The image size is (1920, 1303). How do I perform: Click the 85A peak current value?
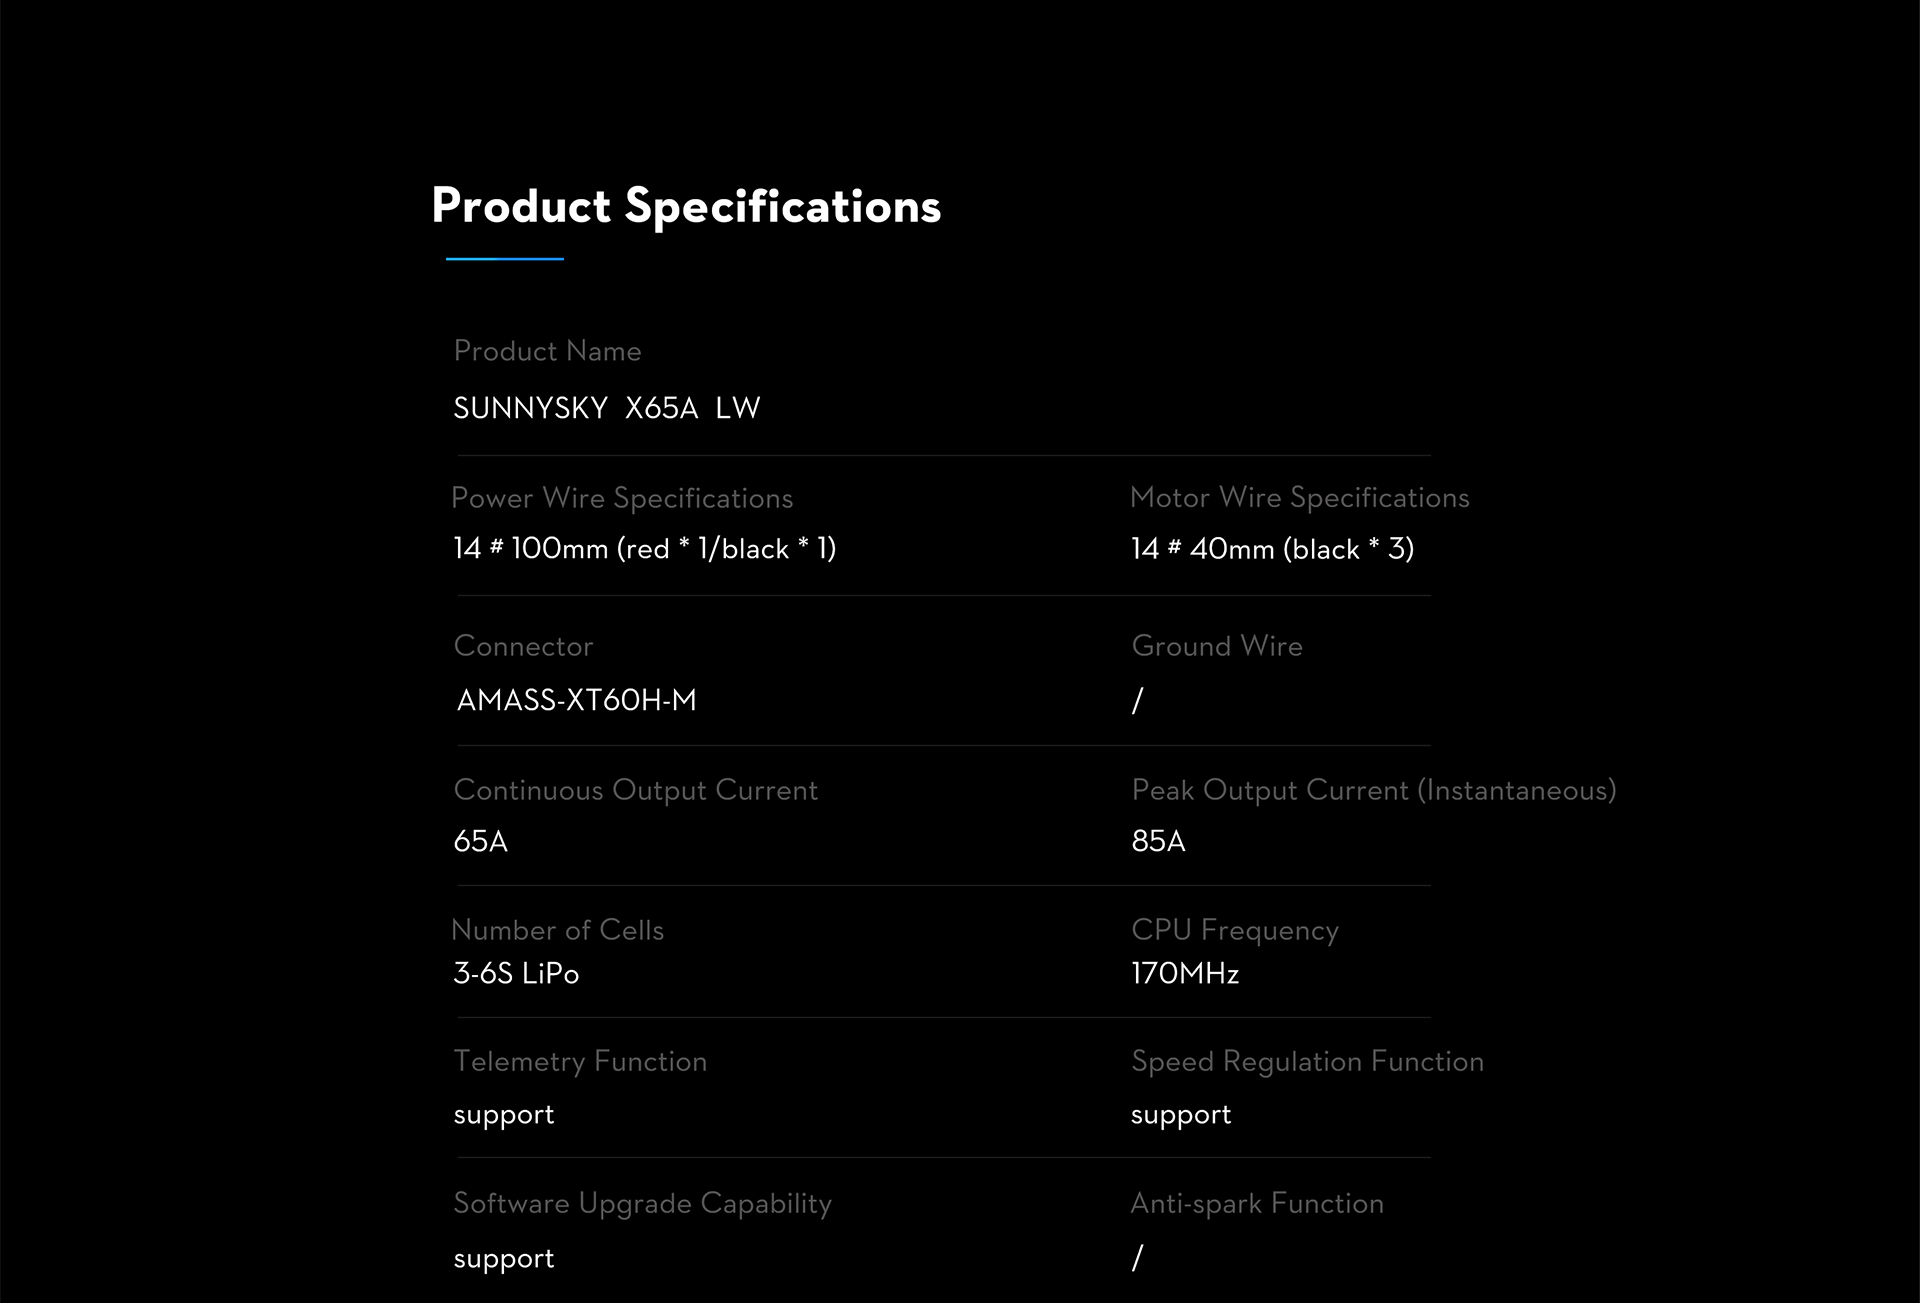(1158, 841)
